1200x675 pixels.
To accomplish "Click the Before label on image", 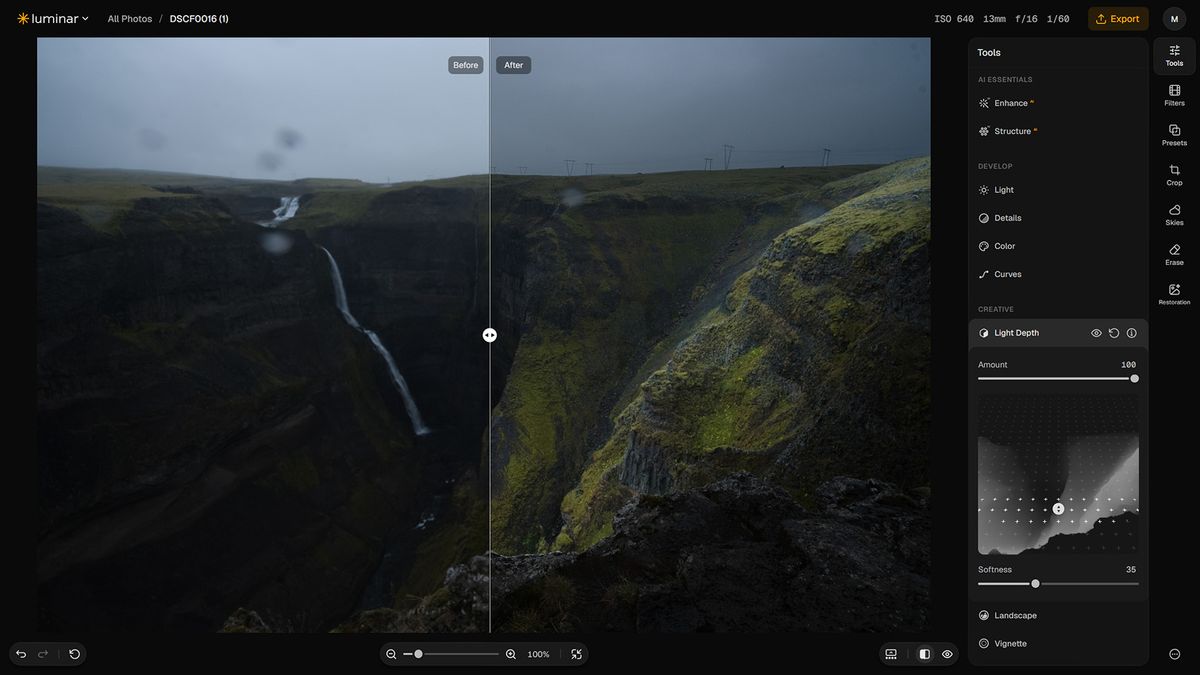I will 465,65.
